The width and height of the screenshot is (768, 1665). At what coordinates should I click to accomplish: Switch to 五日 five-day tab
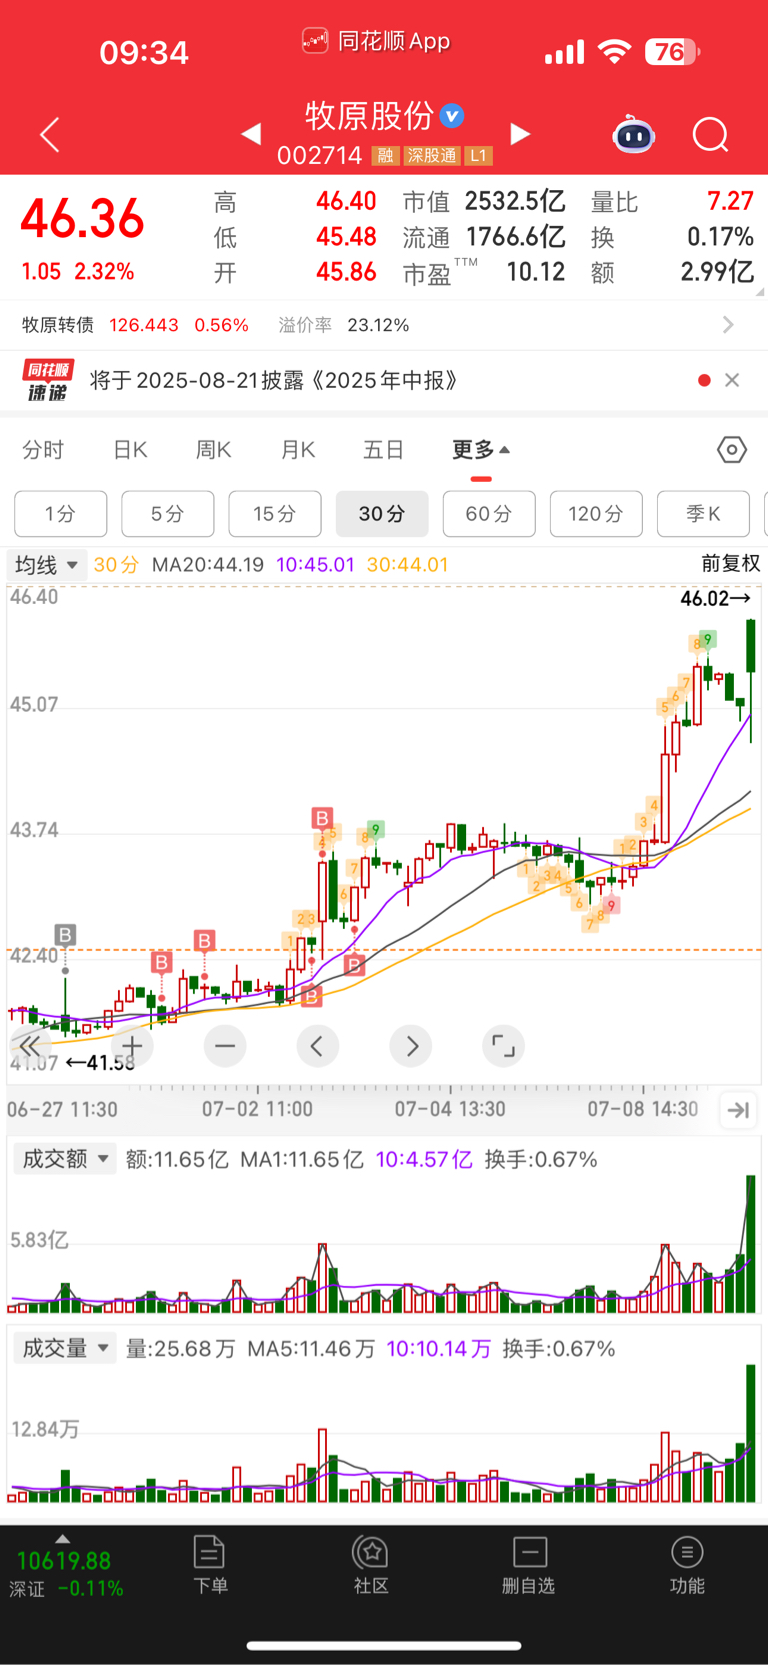pyautogui.click(x=383, y=450)
